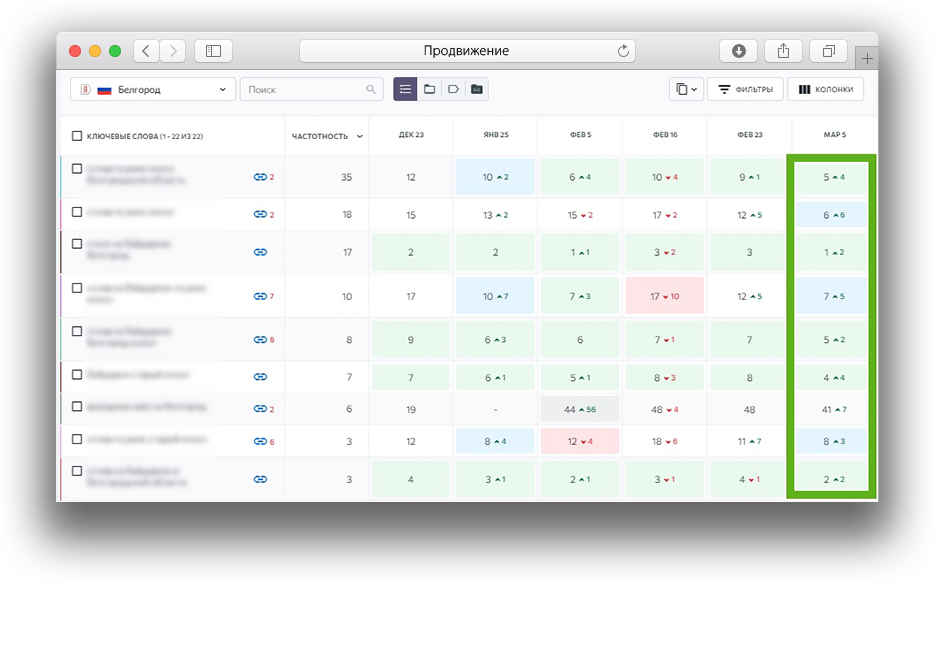935x654 pixels.
Task: Click the link icon in row with frequency 7
Action: [260, 377]
